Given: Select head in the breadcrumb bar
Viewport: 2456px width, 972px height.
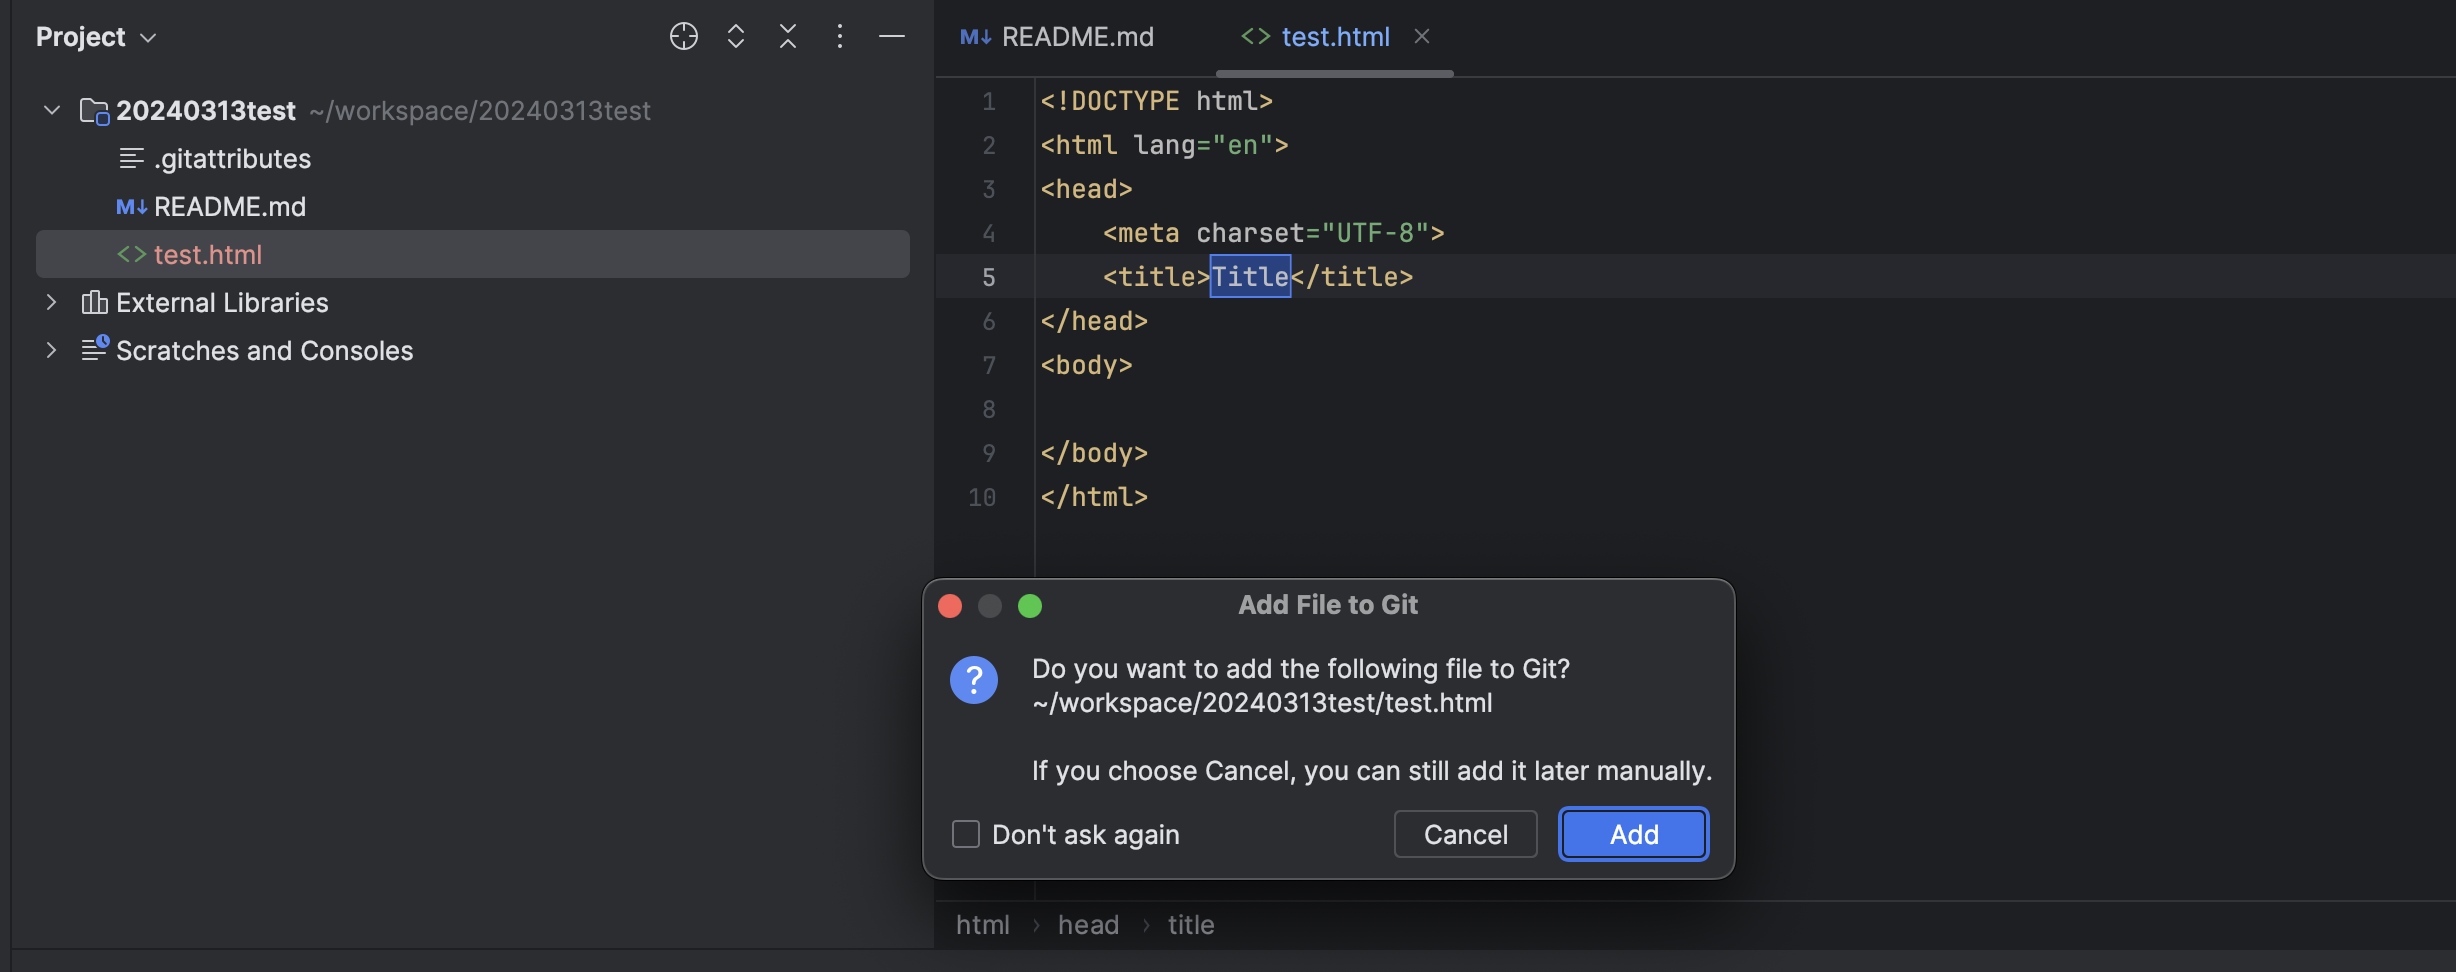Looking at the screenshot, I should point(1088,924).
